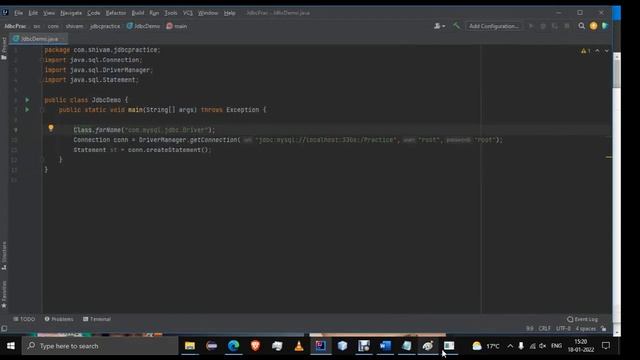Open VirtualBox cube icon in taskbar
The image size is (640, 360).
[342, 346]
